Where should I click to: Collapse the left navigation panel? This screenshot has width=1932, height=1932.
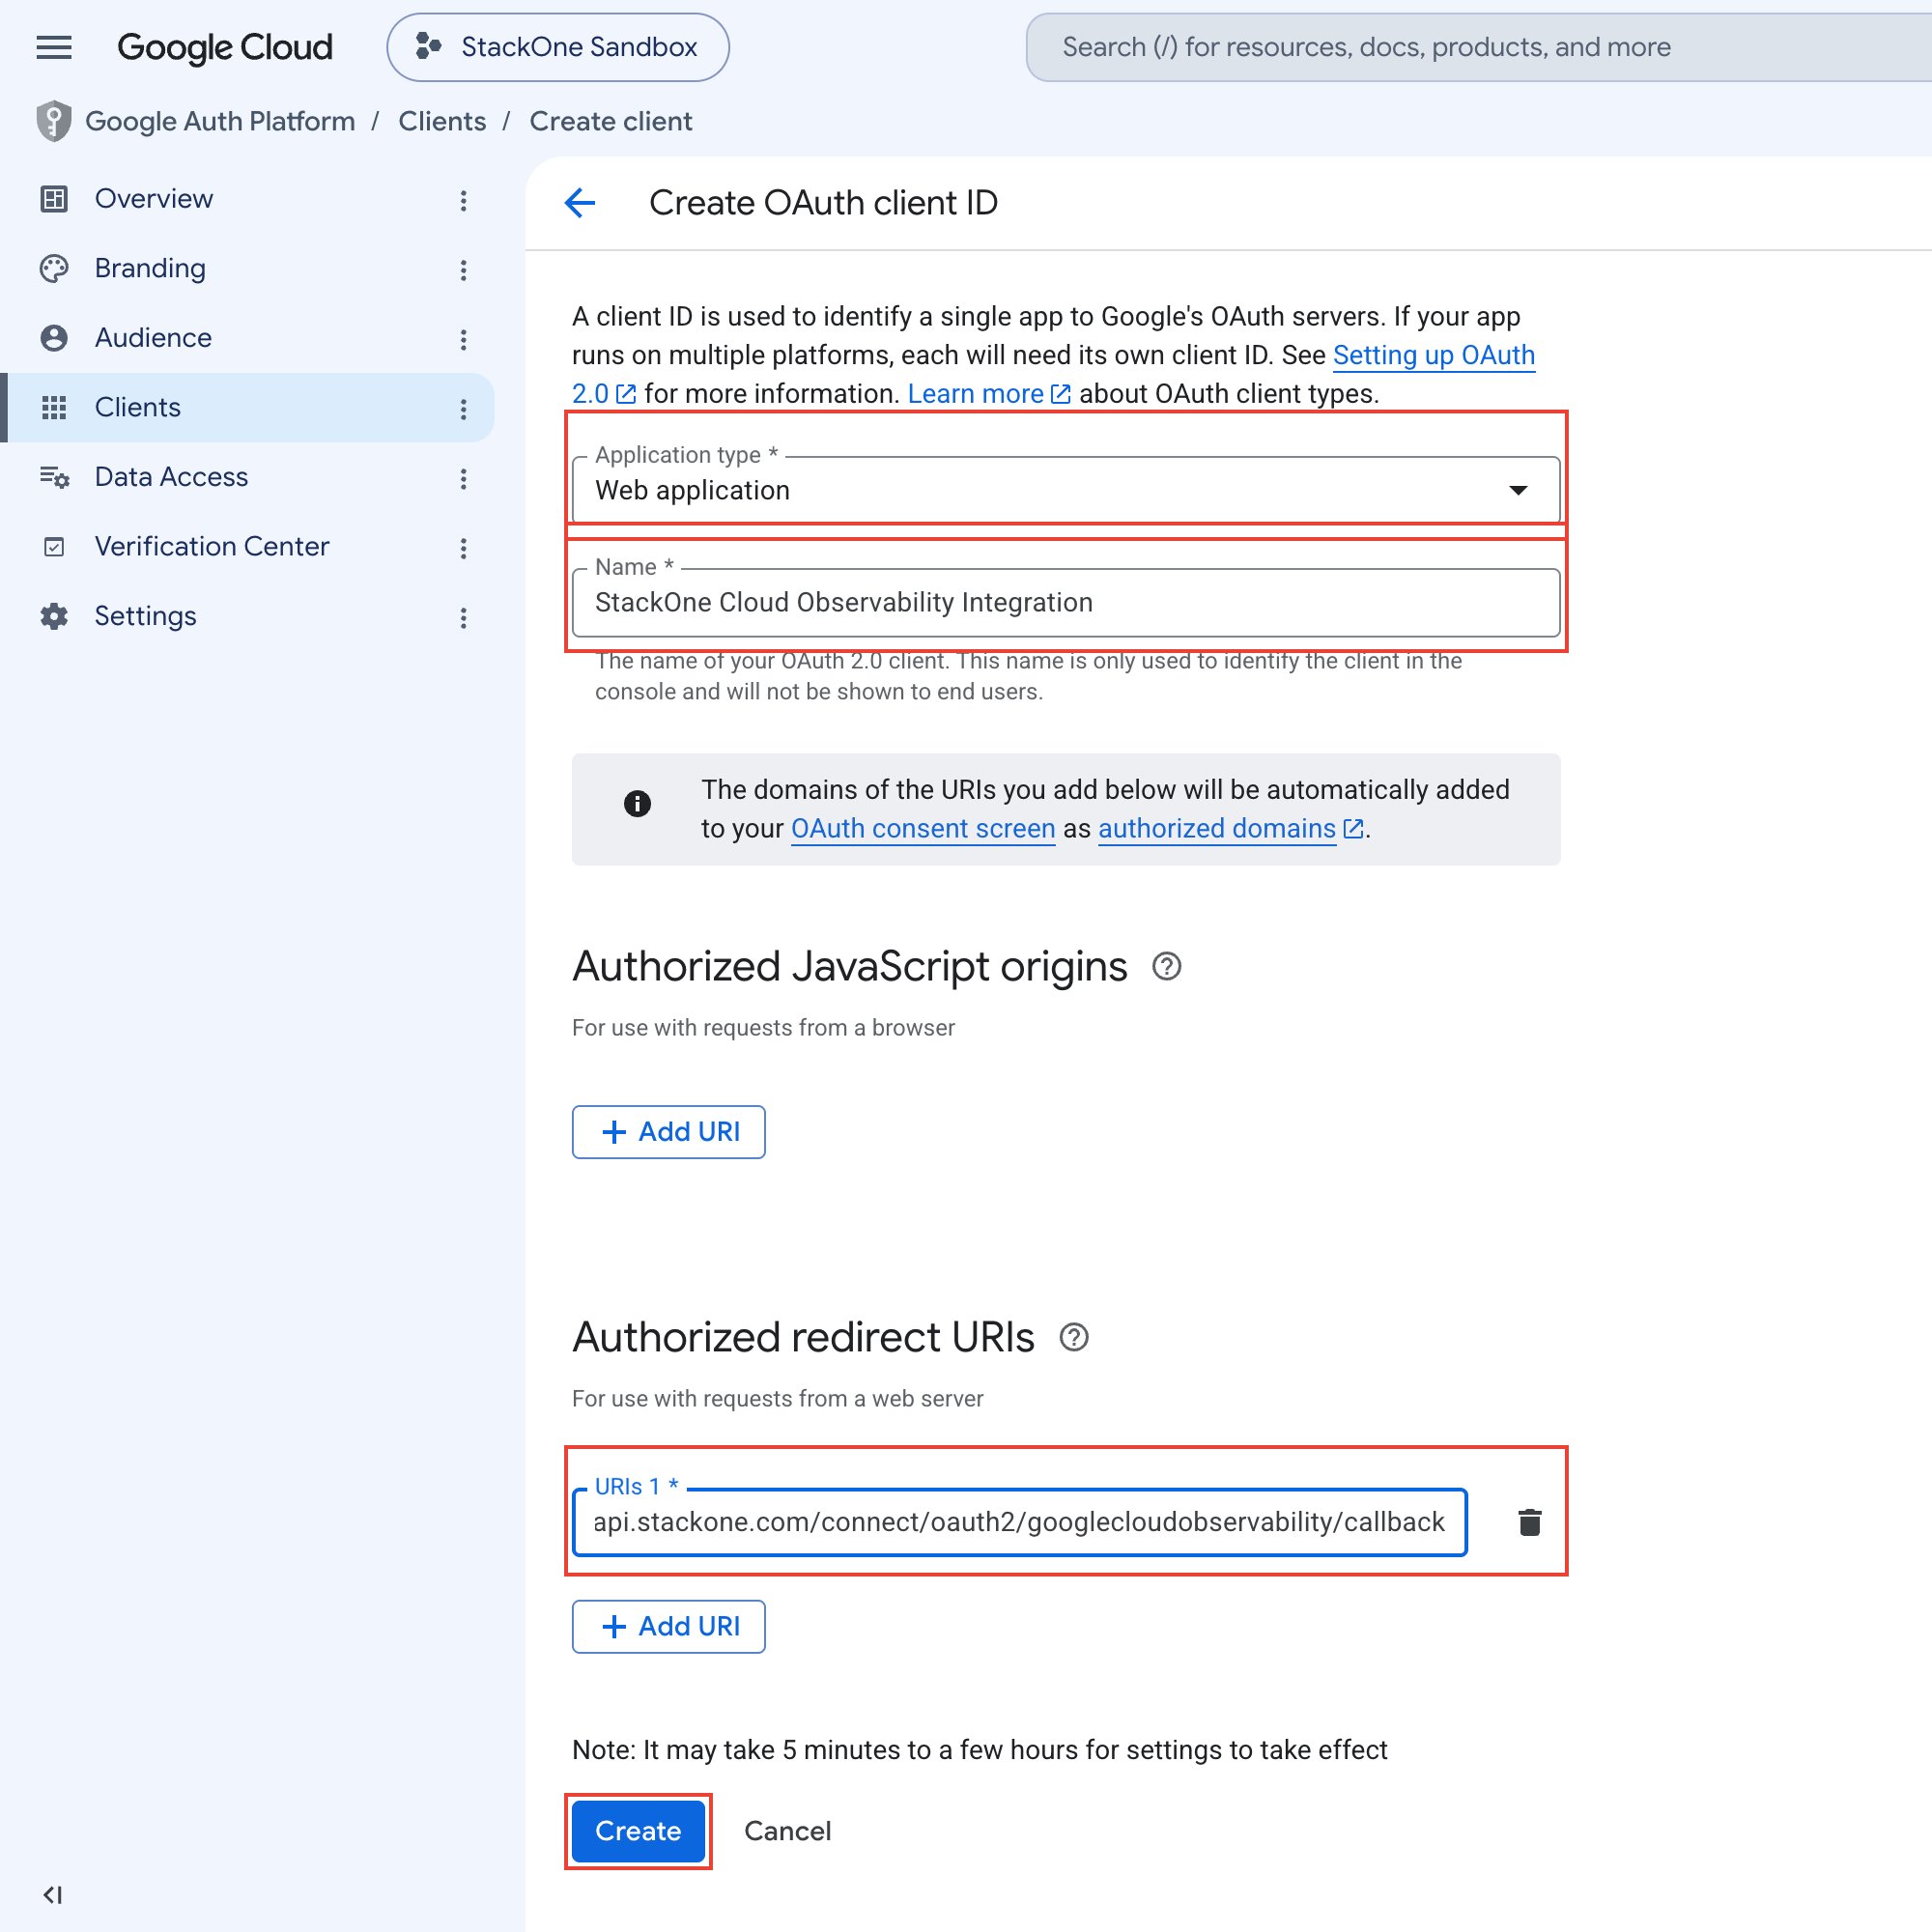point(53,1894)
